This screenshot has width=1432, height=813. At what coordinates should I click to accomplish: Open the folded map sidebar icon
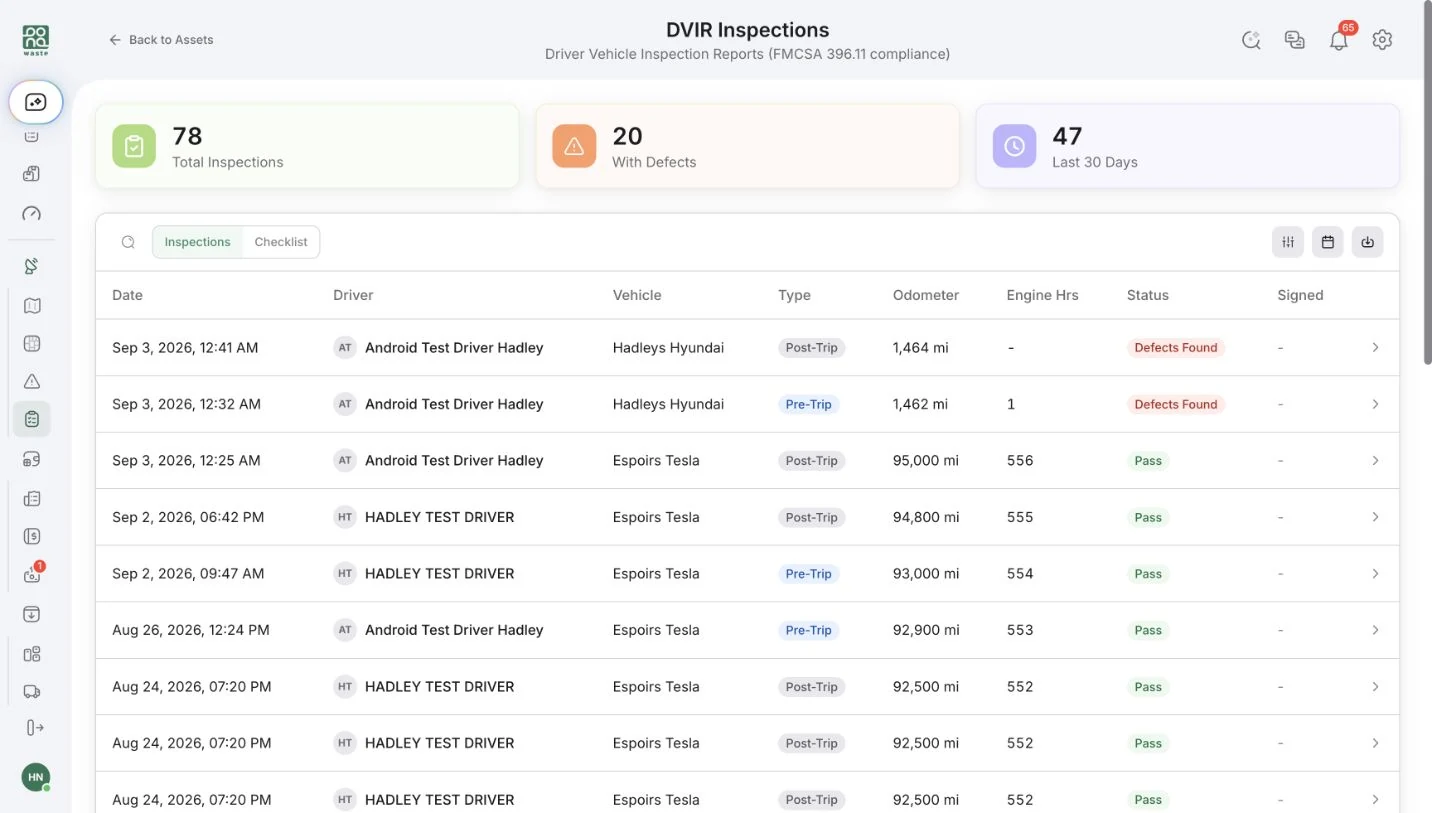click(32, 305)
